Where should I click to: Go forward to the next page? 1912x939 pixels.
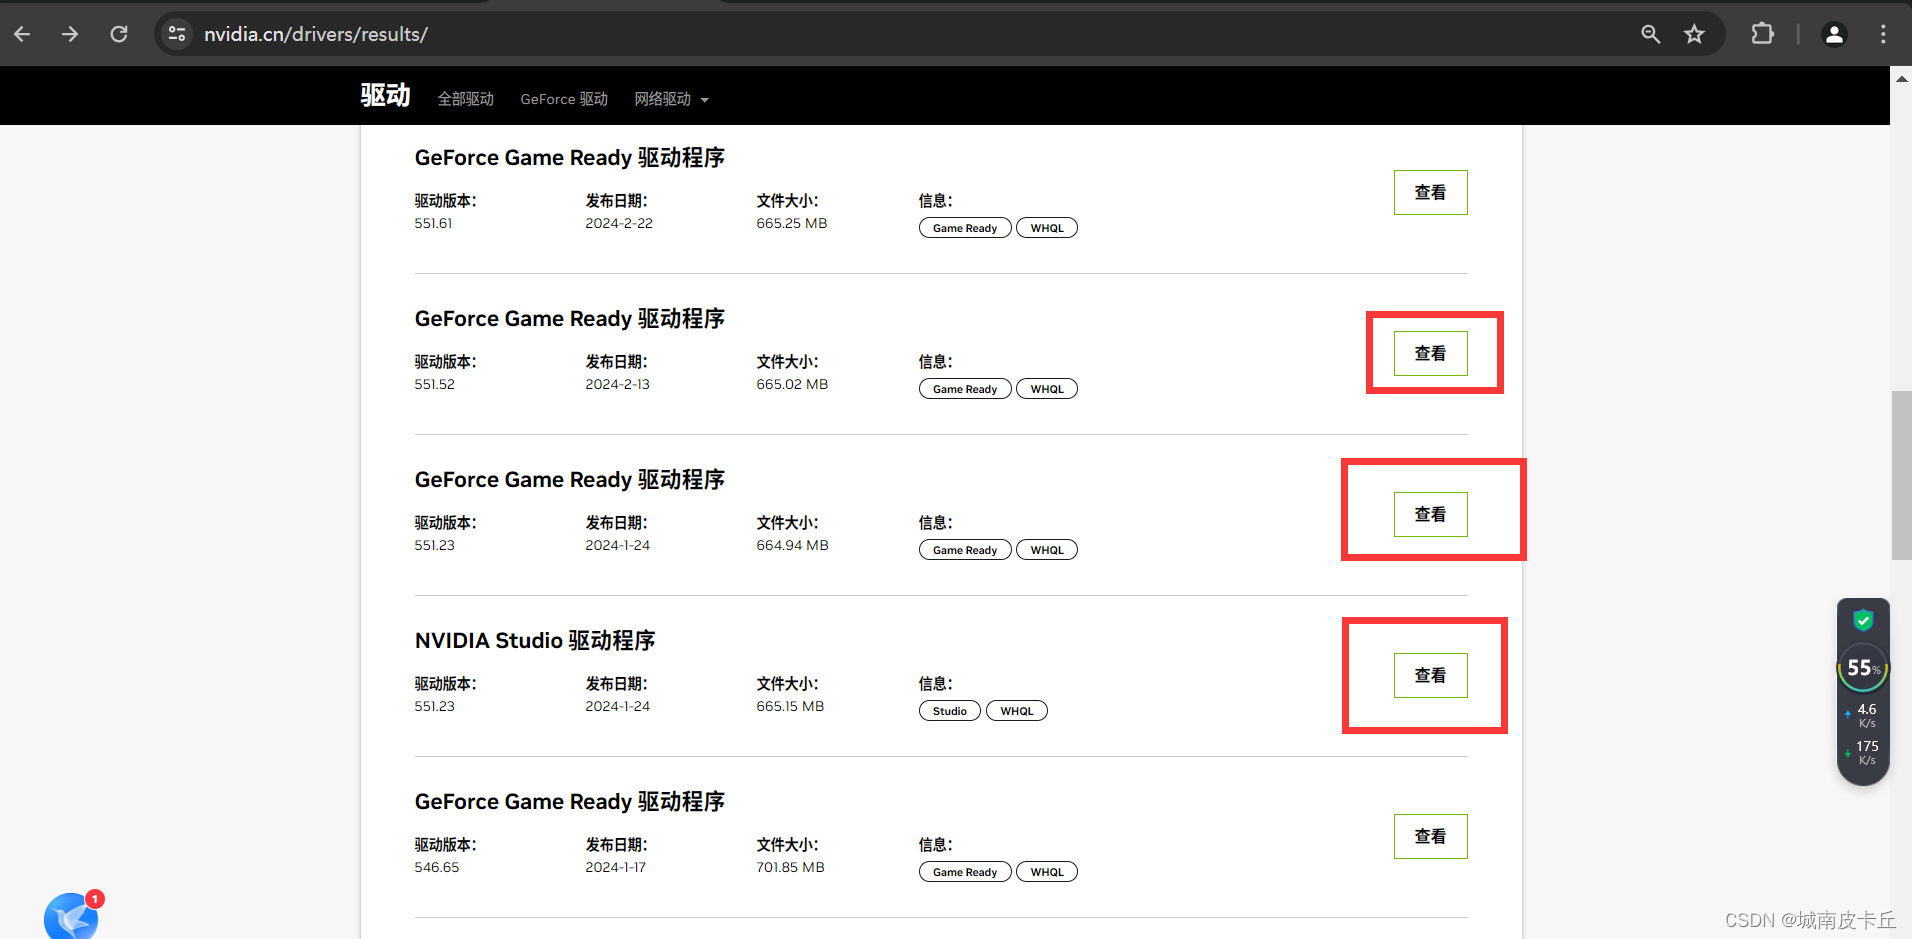70,34
